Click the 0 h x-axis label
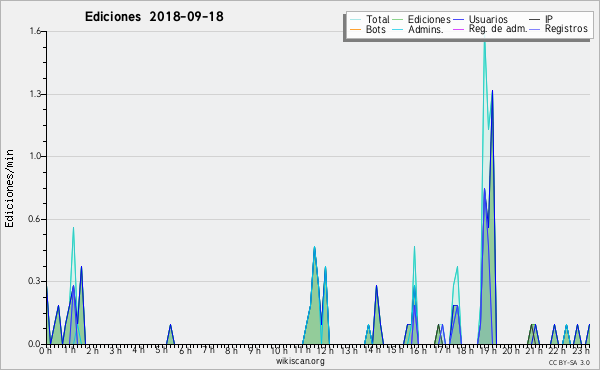Viewport: 600px width, 370px height. [46, 351]
